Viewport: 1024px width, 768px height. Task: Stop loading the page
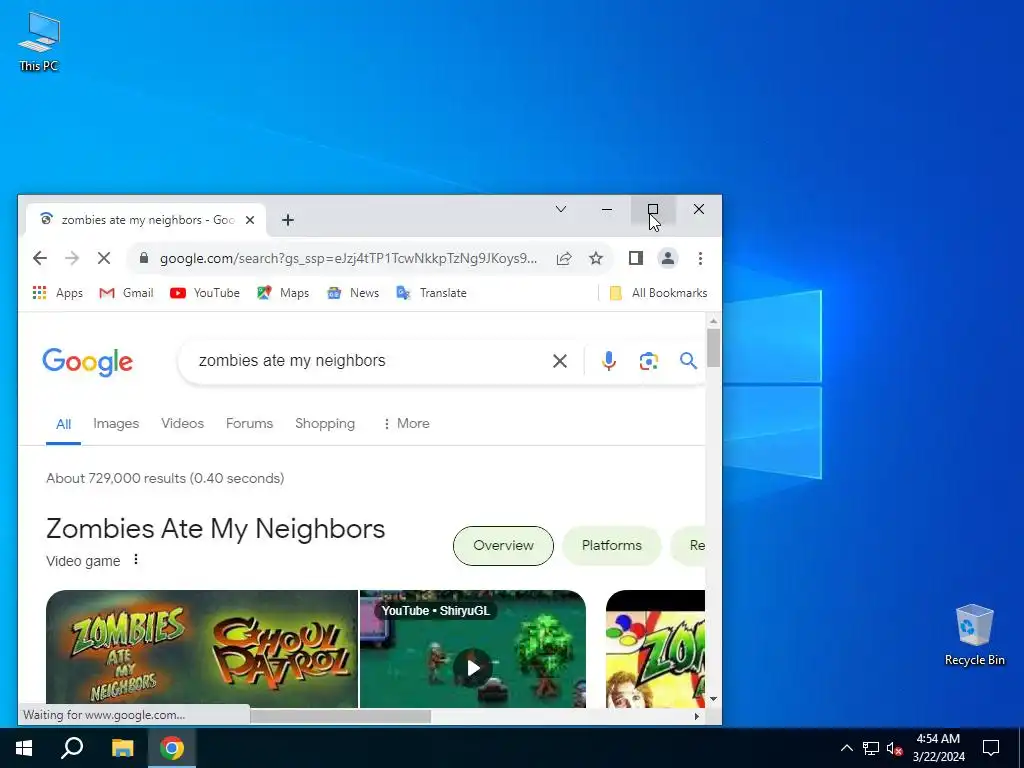click(104, 259)
